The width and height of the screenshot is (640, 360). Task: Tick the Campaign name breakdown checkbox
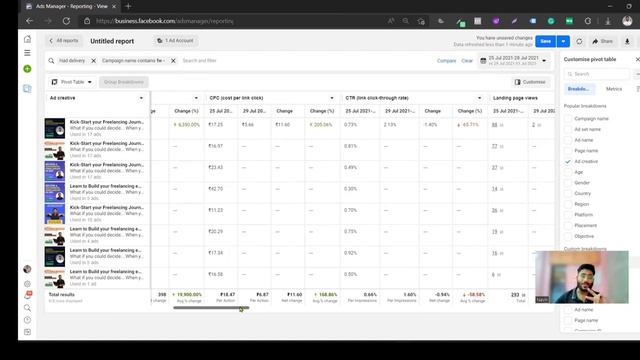(568, 119)
